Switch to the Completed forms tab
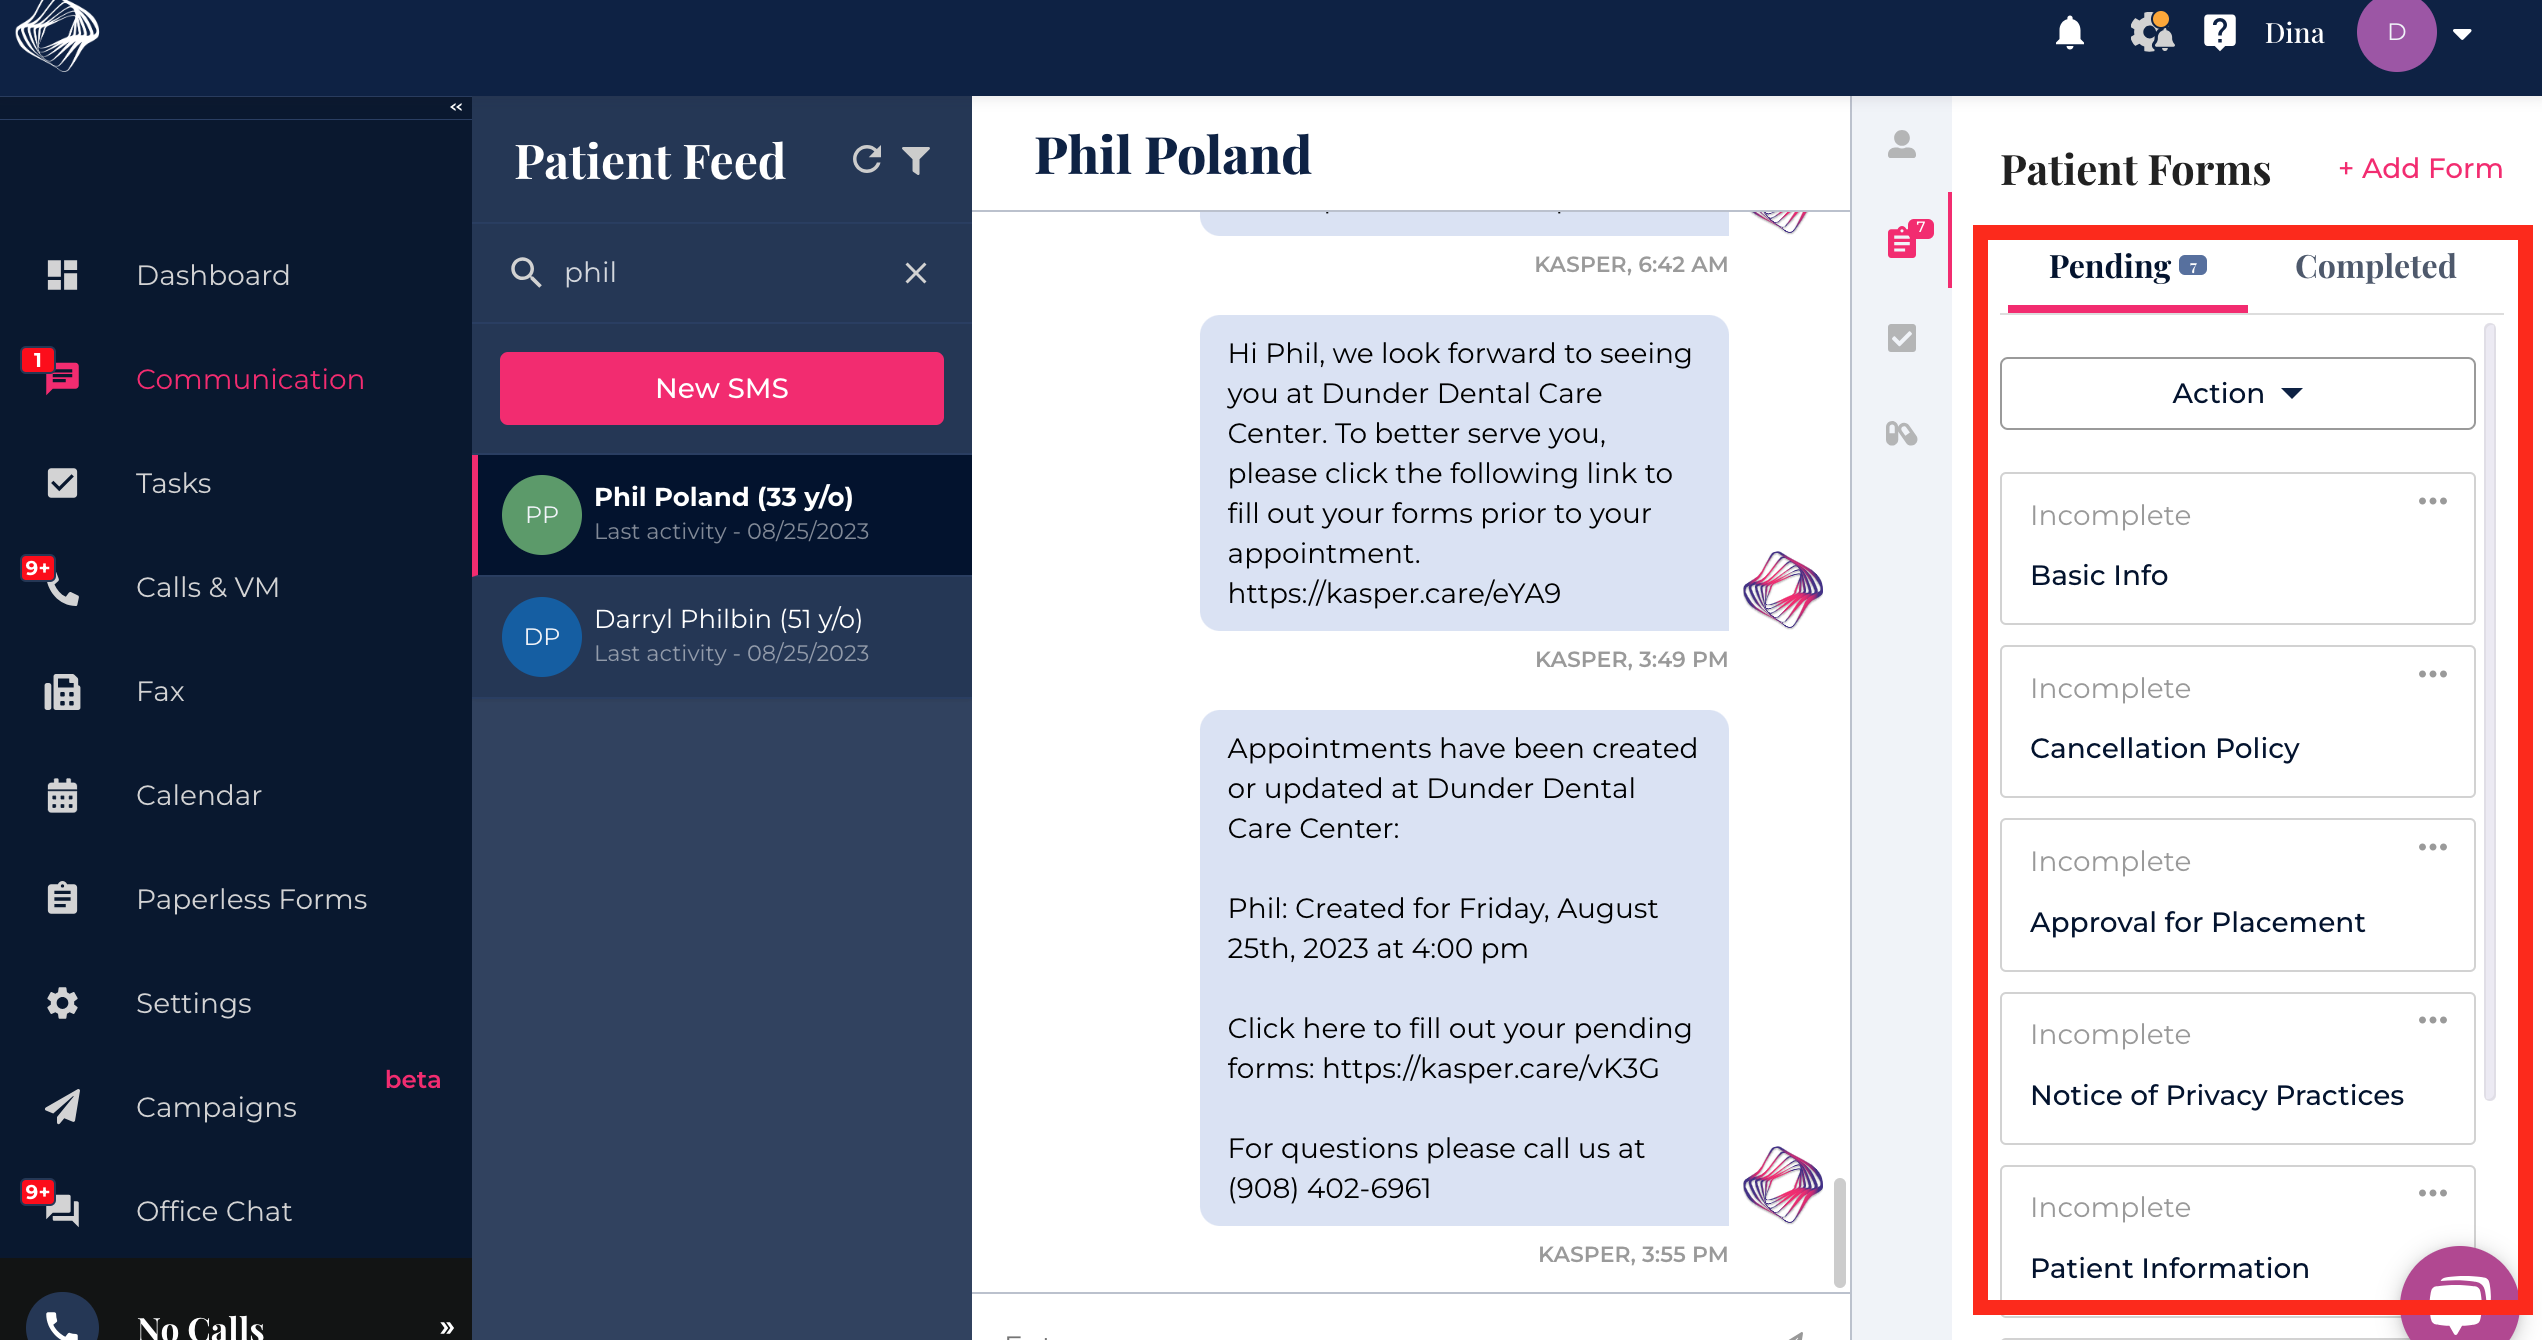 (2375, 267)
